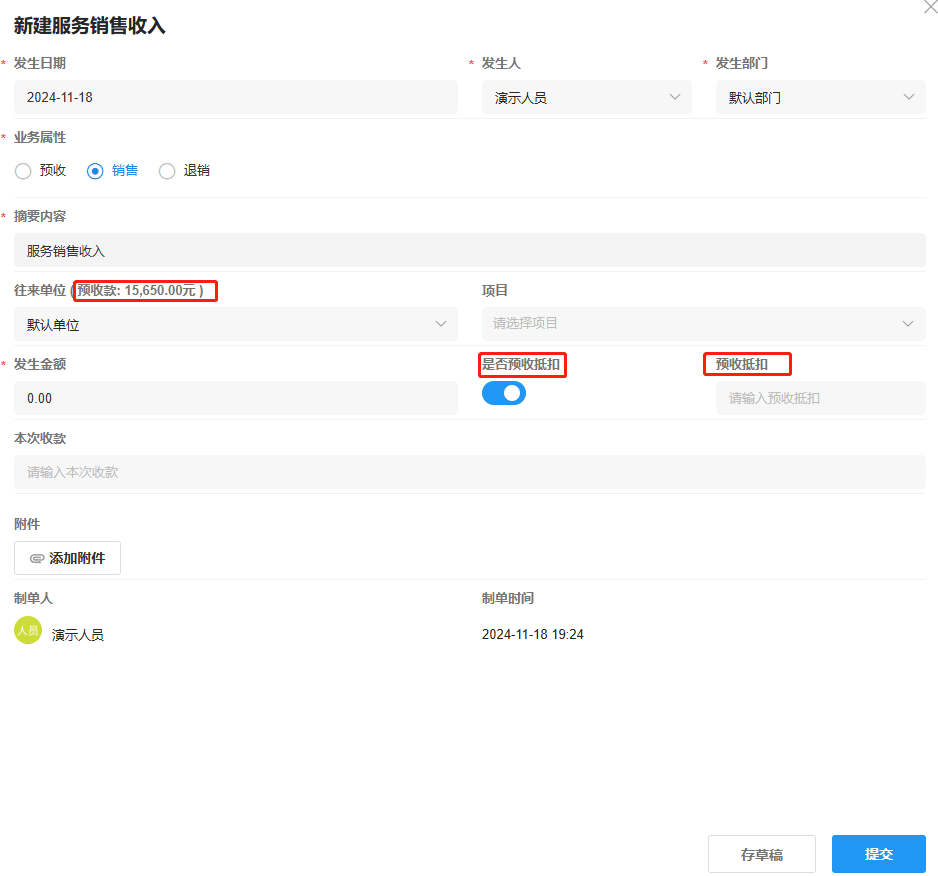Click the 本次收款 payment input field
This screenshot has height=876, width=938.
[x=469, y=472]
